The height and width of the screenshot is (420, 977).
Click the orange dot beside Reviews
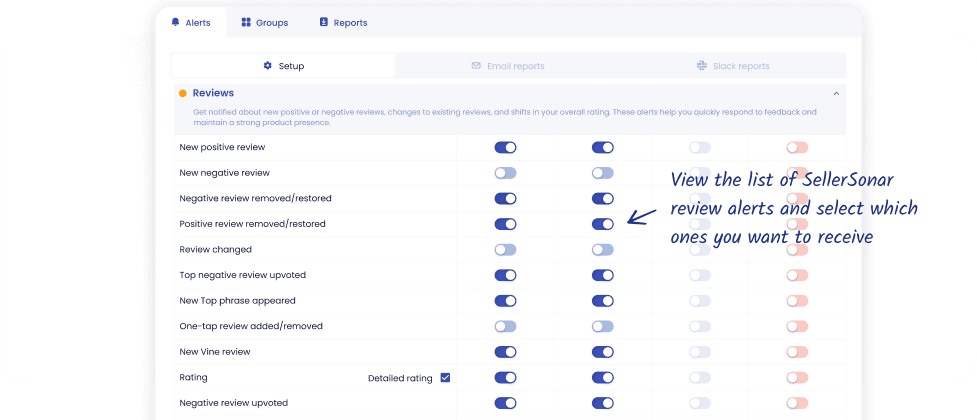[x=182, y=93]
